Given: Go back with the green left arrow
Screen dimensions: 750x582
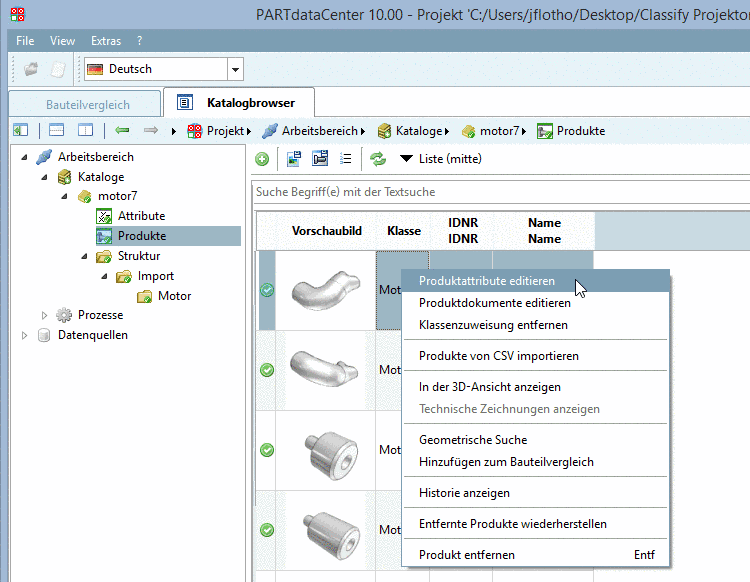Looking at the screenshot, I should [122, 130].
